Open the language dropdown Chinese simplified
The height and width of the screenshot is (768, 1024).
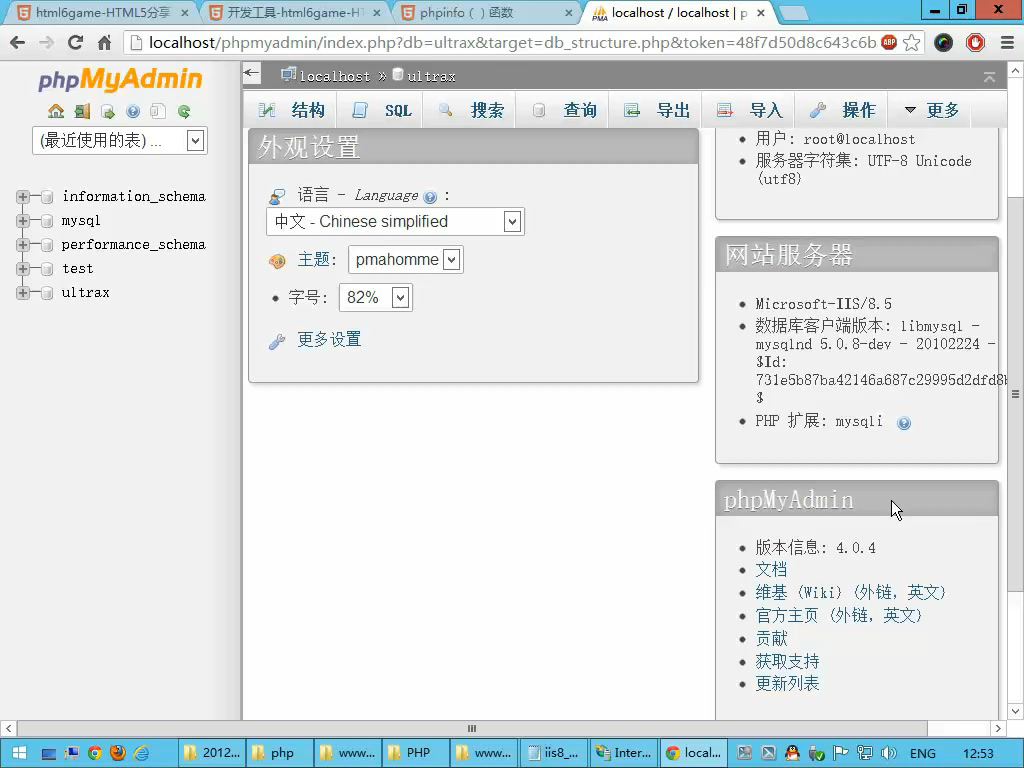coord(395,222)
